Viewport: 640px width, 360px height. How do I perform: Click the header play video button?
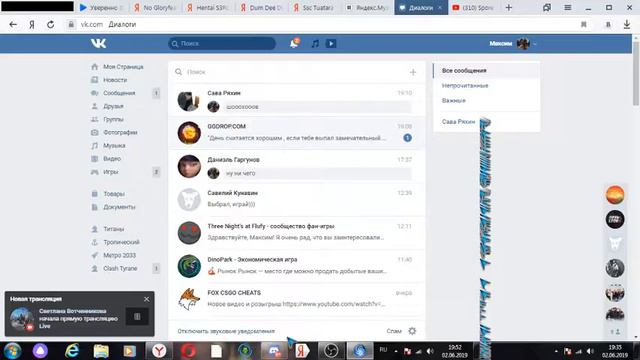[331, 43]
